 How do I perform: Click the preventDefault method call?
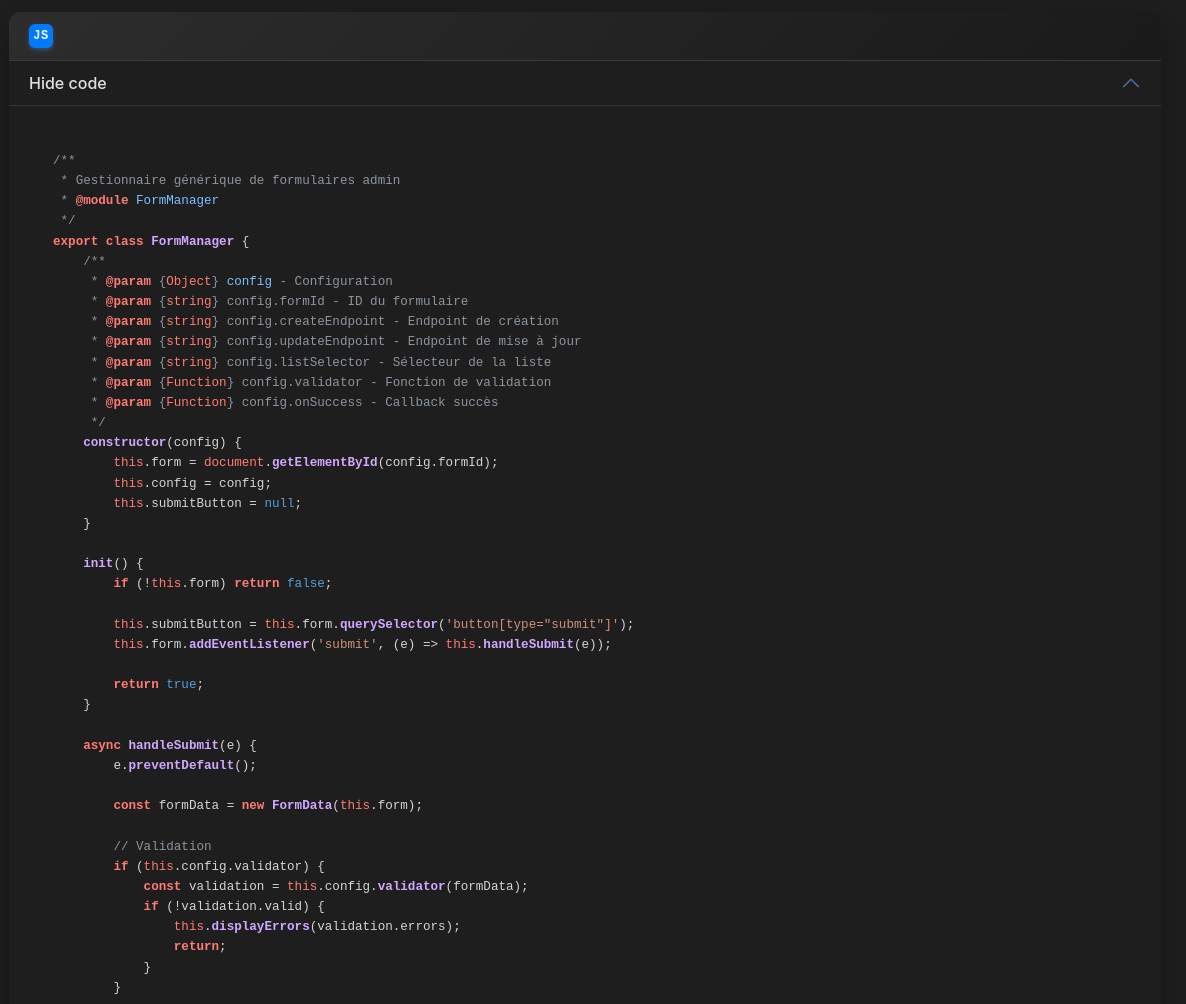pyautogui.click(x=181, y=766)
